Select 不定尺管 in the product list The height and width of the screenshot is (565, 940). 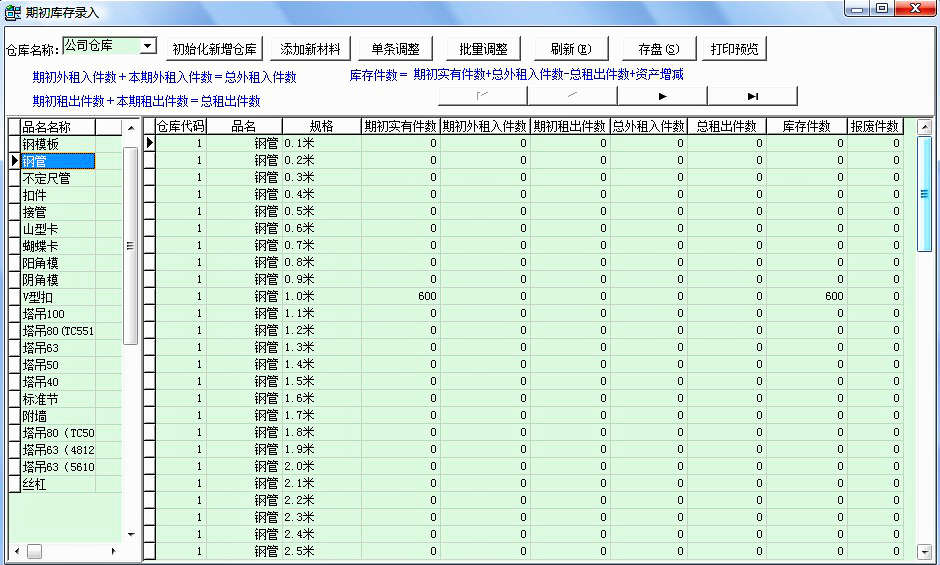(58, 178)
